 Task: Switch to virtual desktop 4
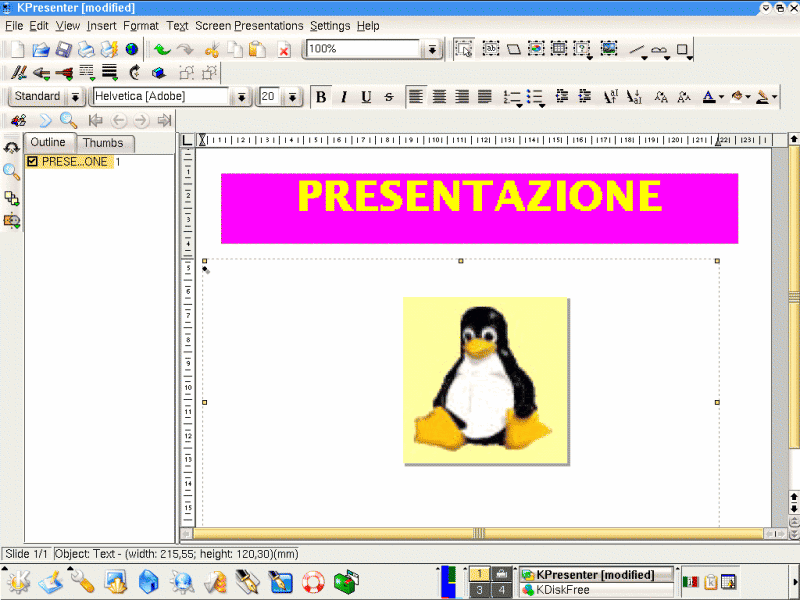(x=502, y=590)
